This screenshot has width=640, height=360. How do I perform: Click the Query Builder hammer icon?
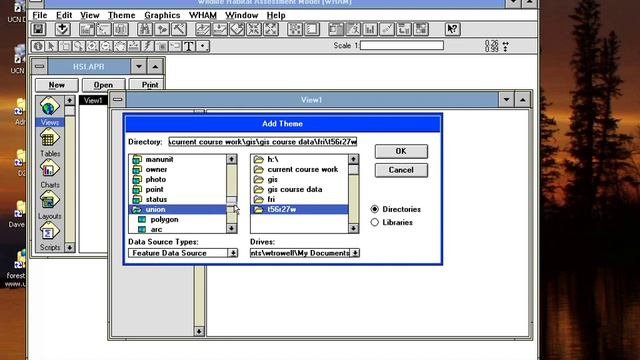pos(179,29)
